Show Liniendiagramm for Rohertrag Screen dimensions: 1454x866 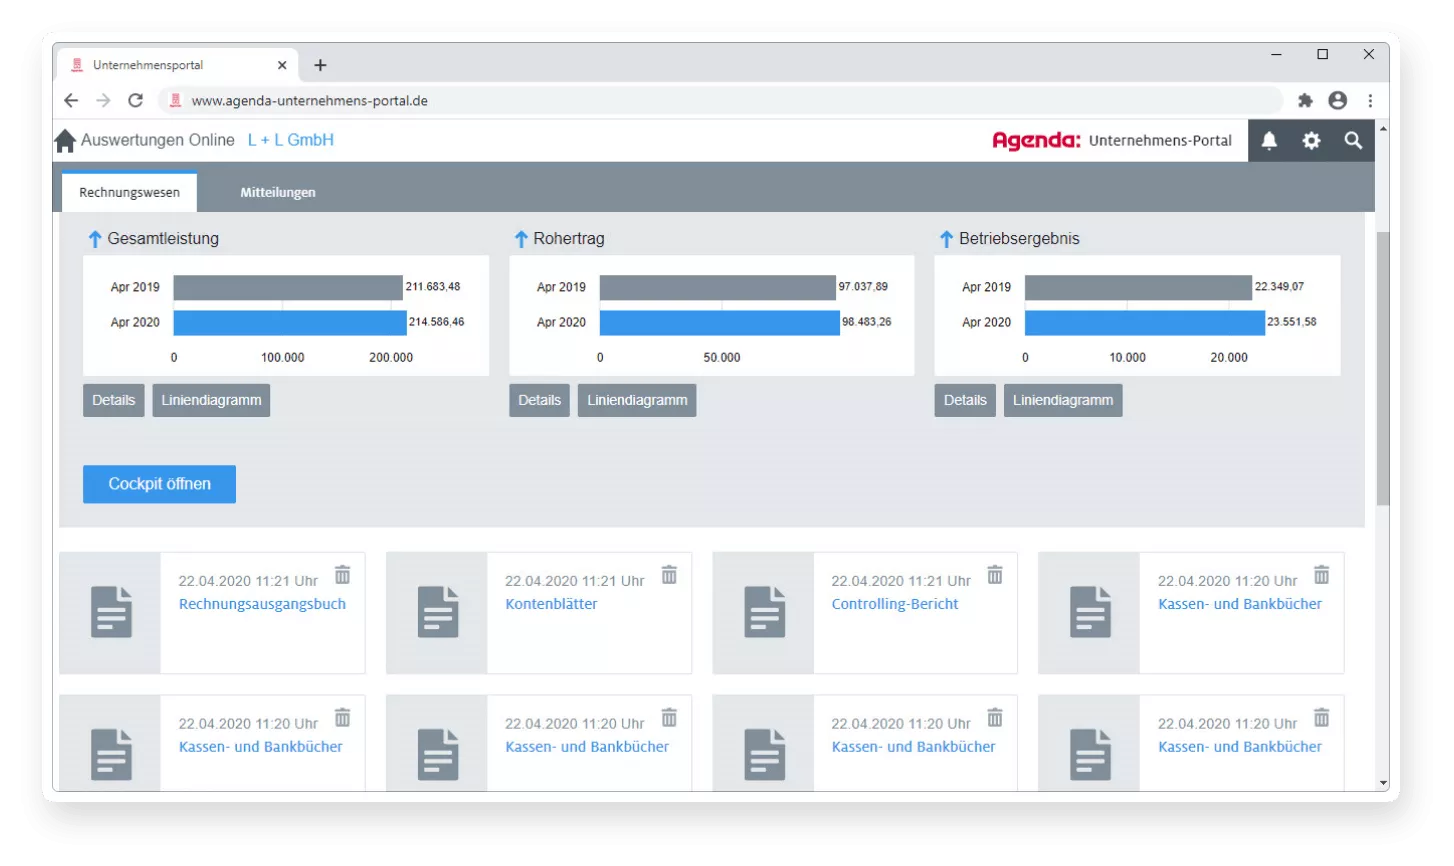(637, 400)
